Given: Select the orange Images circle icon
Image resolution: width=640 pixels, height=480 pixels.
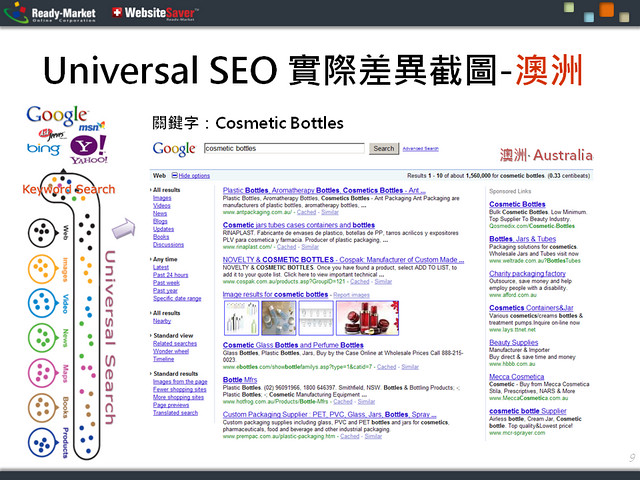Looking at the screenshot, I should [x=42, y=269].
